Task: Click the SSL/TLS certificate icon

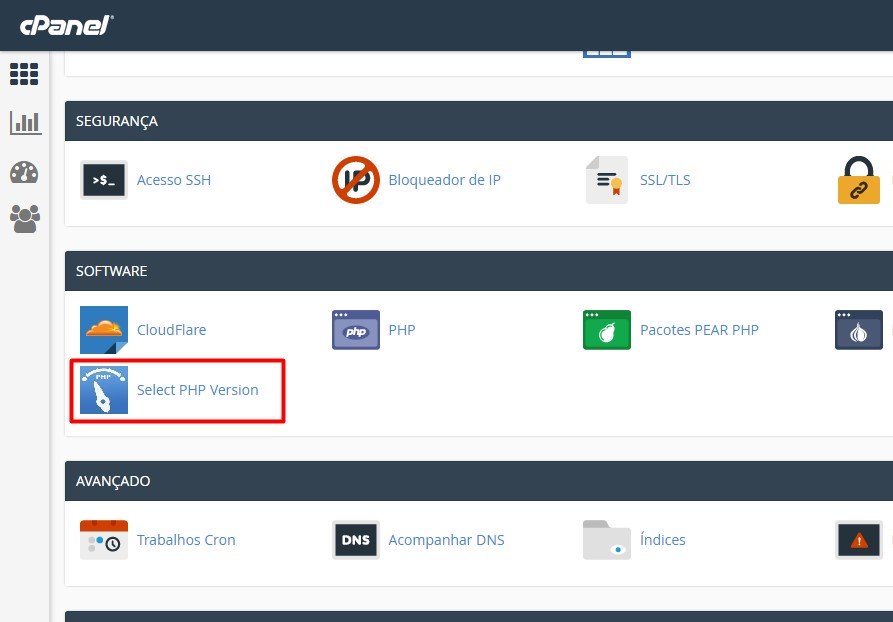Action: (x=607, y=180)
